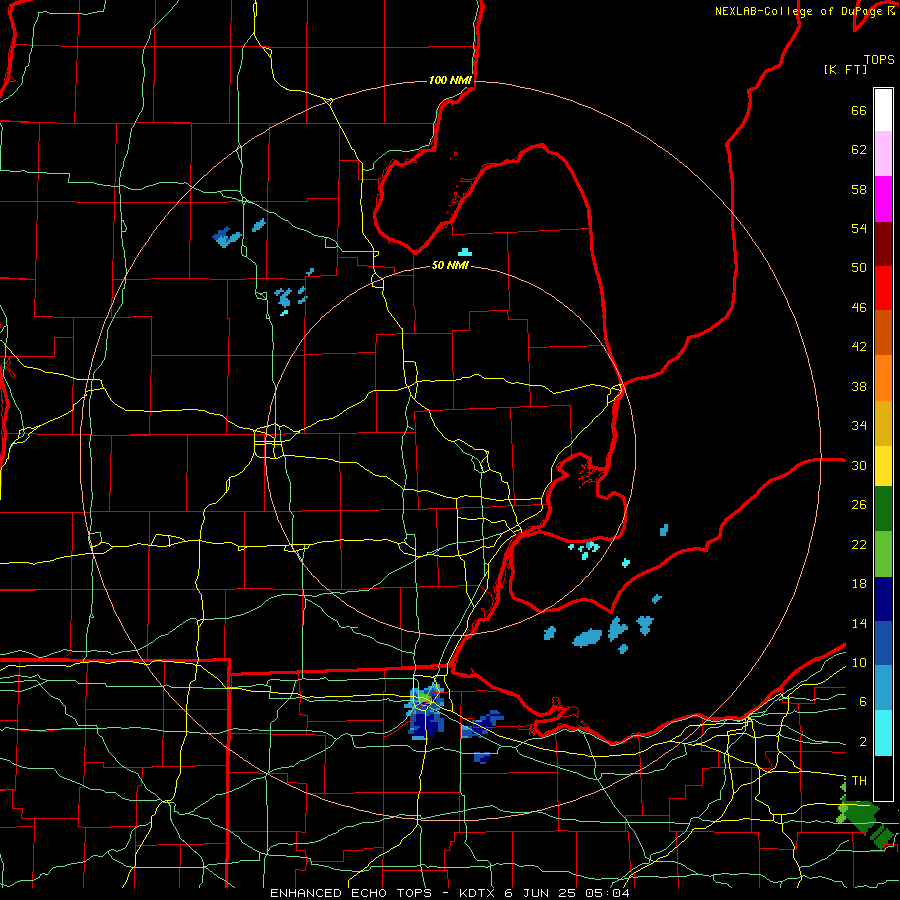The height and width of the screenshot is (900, 900).
Task: Click the legend value 54
Action: click(859, 228)
